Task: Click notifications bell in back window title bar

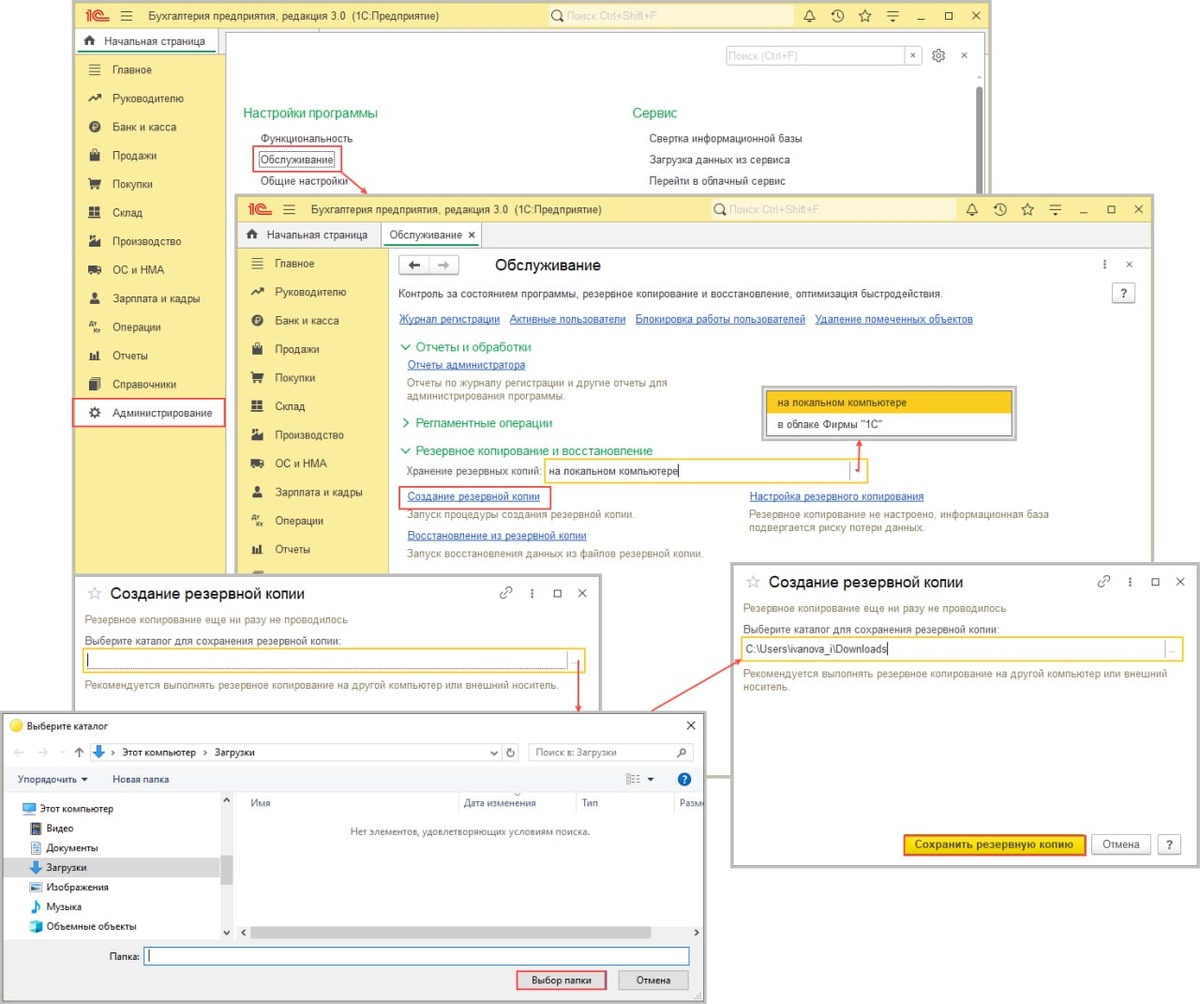Action: click(x=809, y=16)
